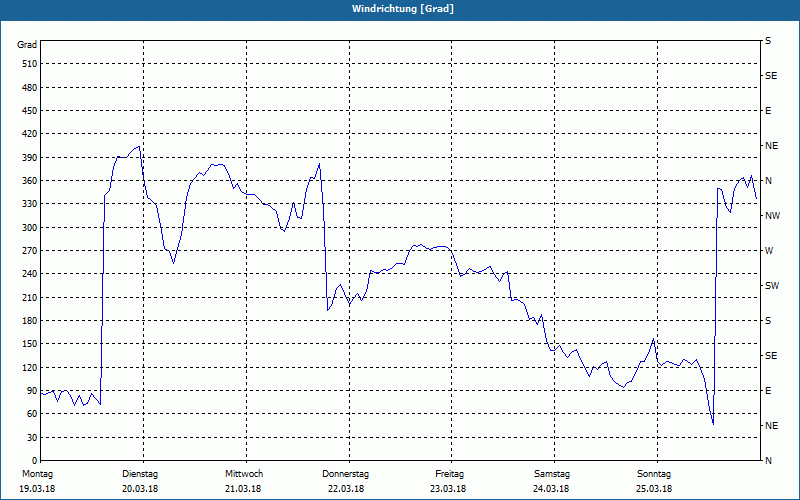Select the 480 value on the left axis
Viewport: 800px width, 500px height.
[x=29, y=87]
